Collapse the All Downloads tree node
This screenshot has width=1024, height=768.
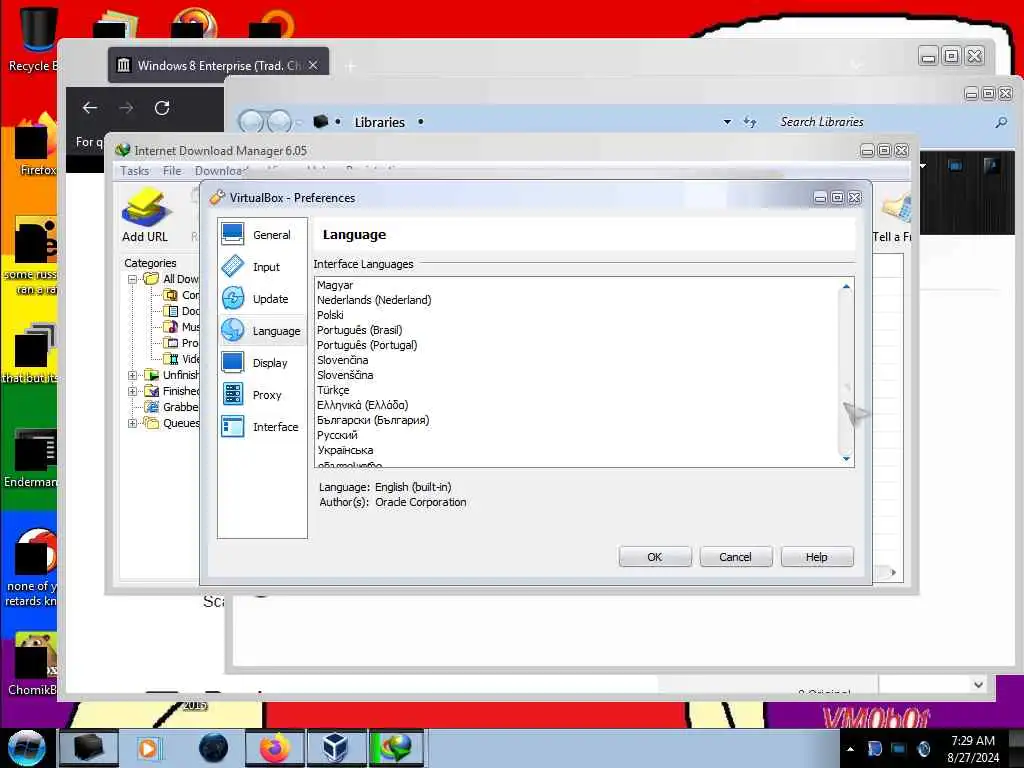point(133,279)
